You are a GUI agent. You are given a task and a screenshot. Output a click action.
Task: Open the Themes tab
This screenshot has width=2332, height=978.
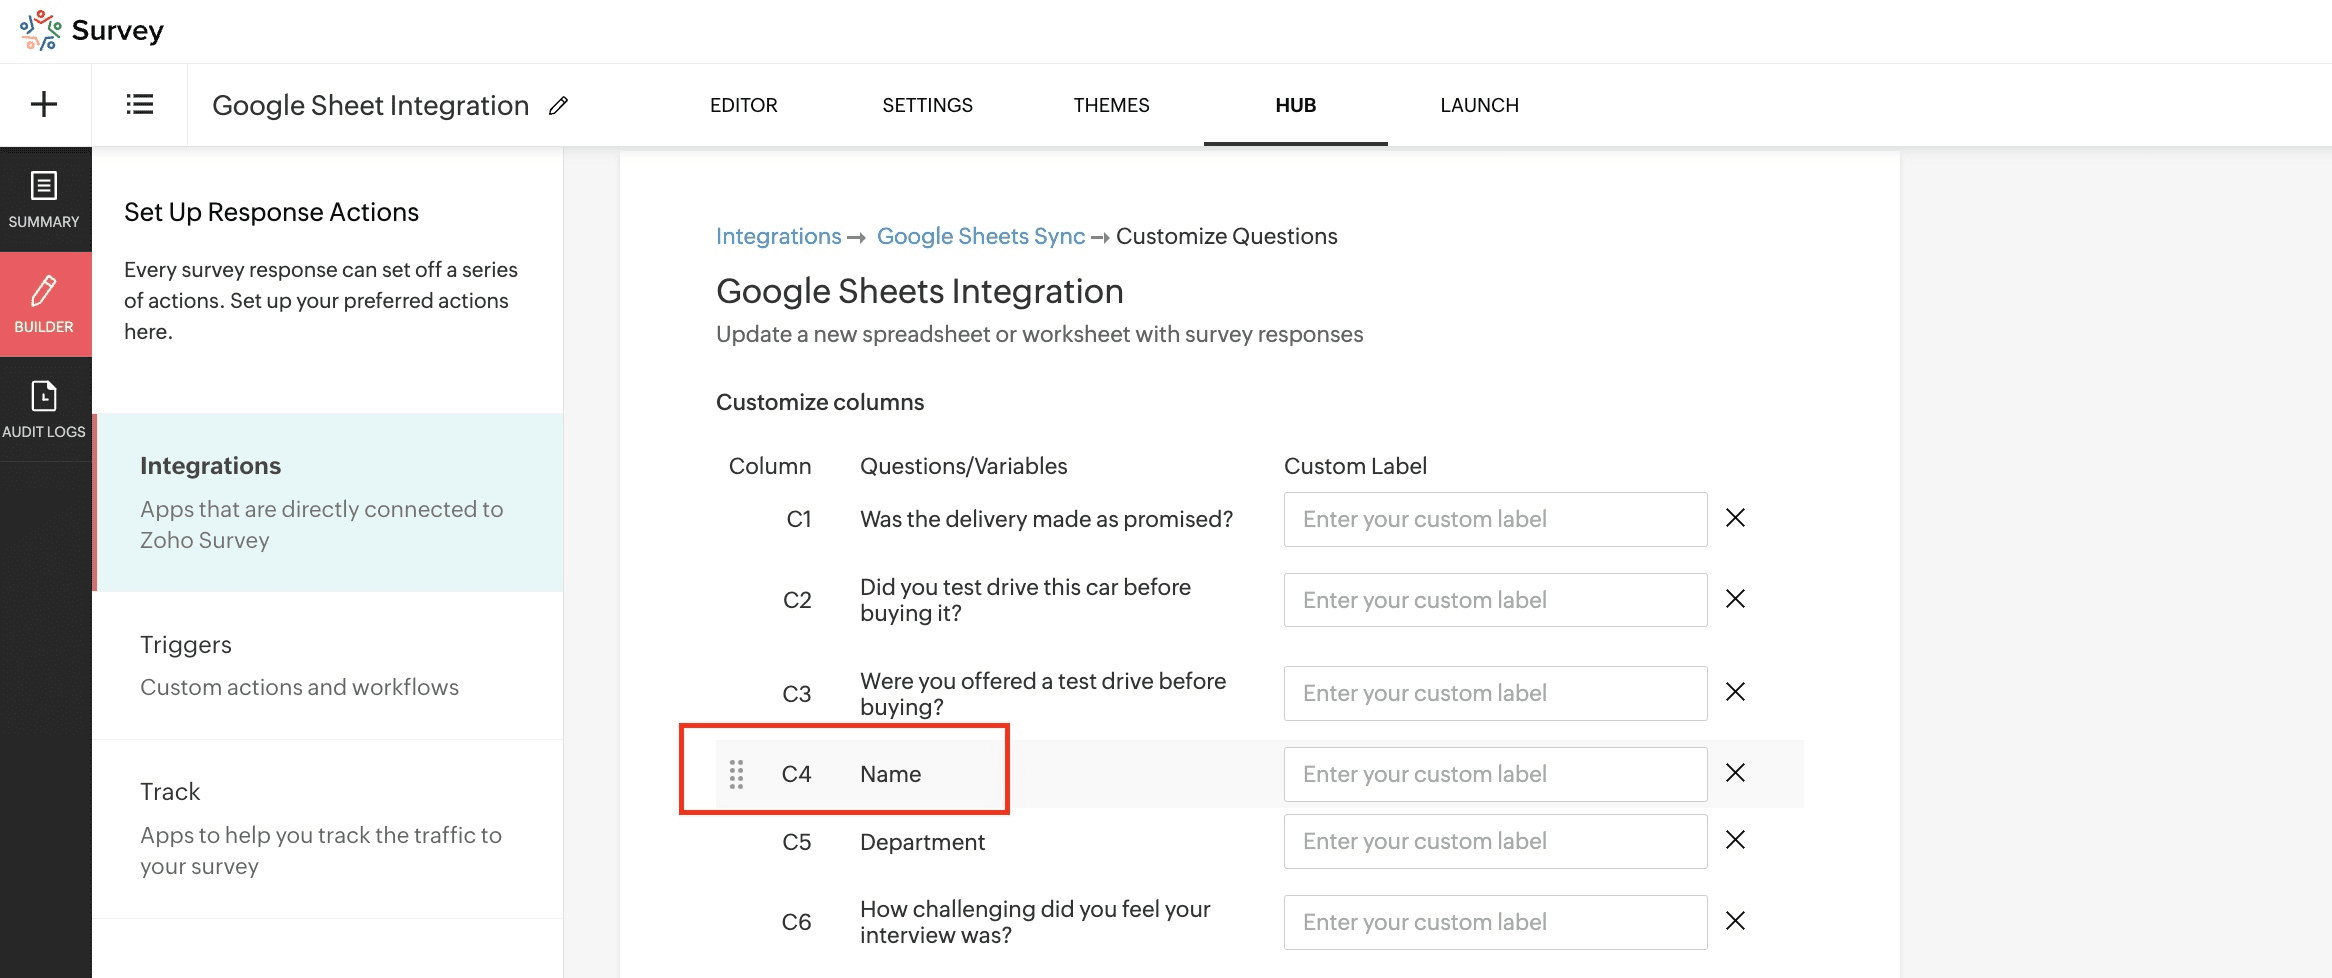(1111, 105)
